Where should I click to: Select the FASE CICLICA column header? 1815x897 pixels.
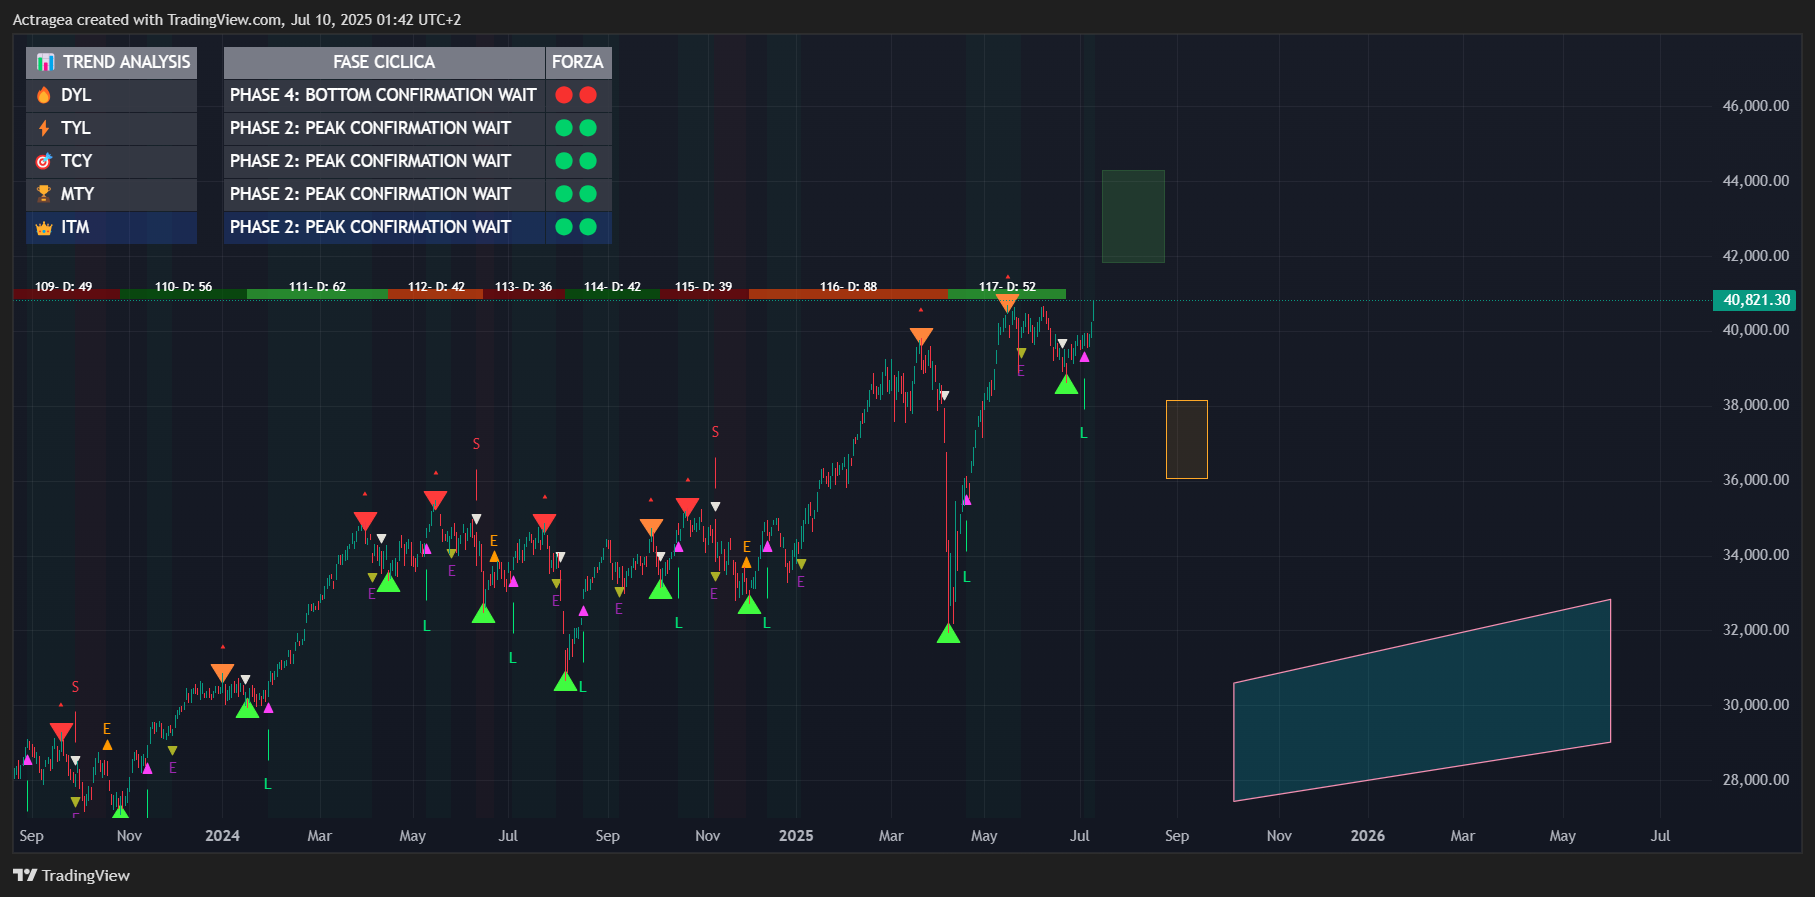[384, 62]
